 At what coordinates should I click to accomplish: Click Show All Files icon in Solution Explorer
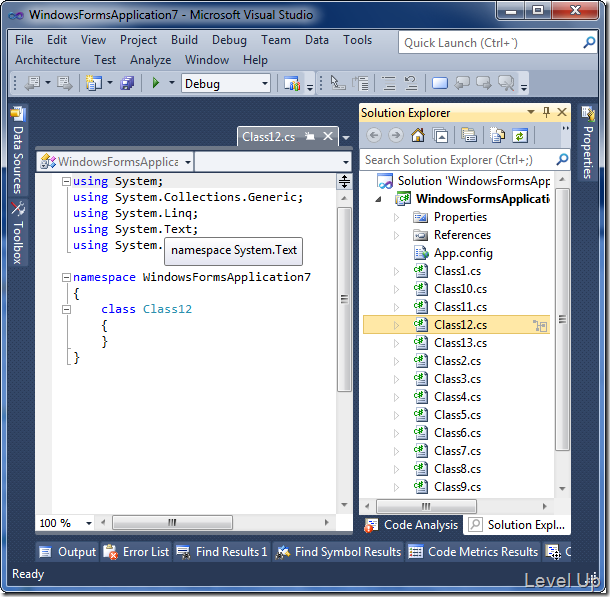click(498, 136)
